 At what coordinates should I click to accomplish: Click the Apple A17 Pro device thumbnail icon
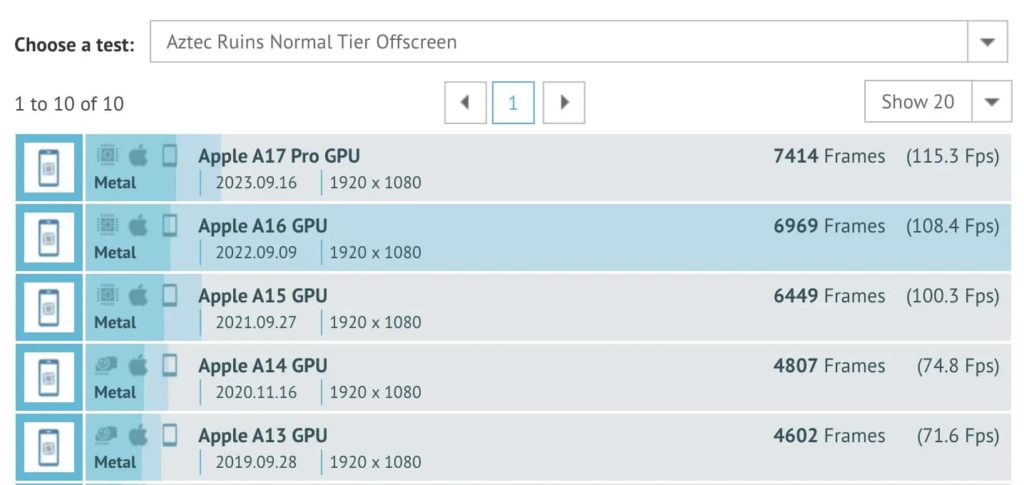click(49, 168)
